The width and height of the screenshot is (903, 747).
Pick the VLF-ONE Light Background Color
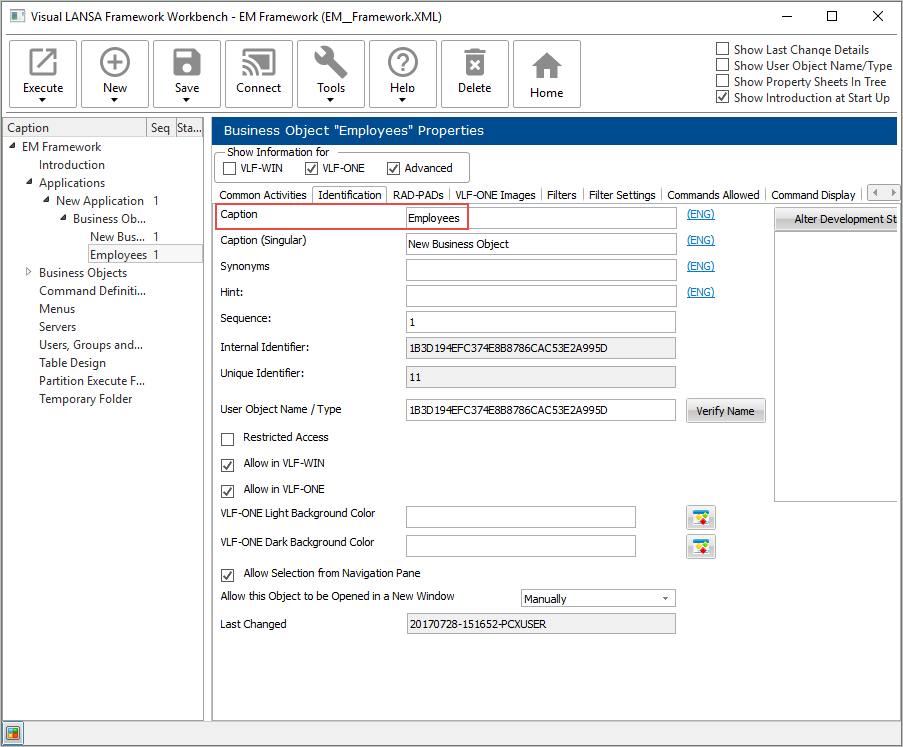(x=701, y=517)
